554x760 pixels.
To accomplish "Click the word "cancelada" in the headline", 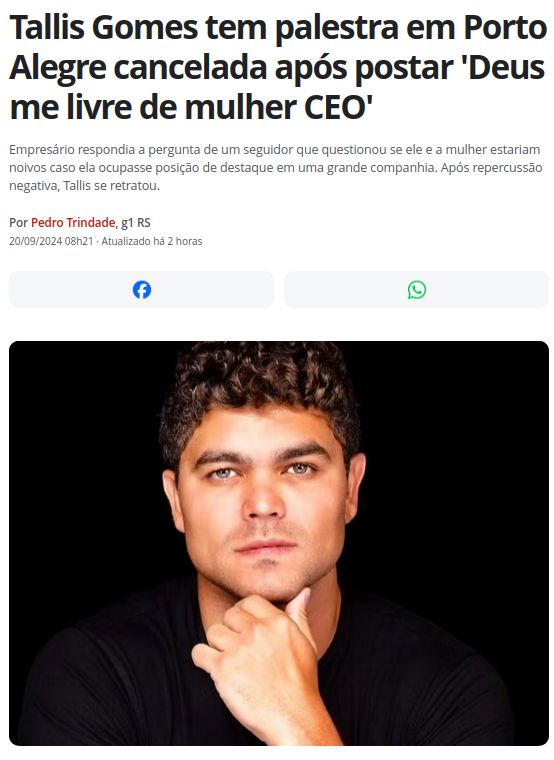I will (190, 68).
